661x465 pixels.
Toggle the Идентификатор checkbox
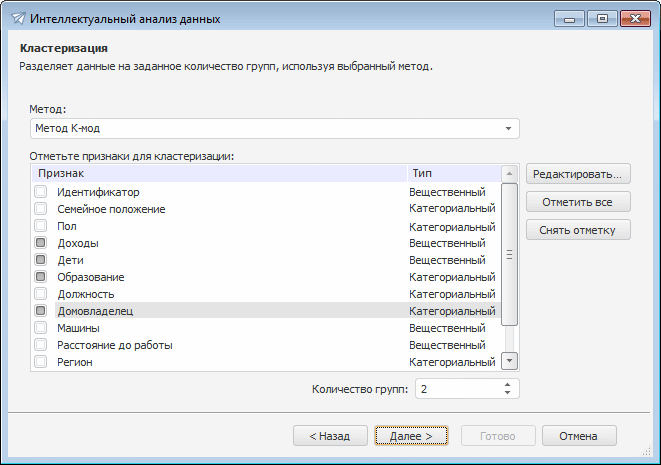coord(41,192)
